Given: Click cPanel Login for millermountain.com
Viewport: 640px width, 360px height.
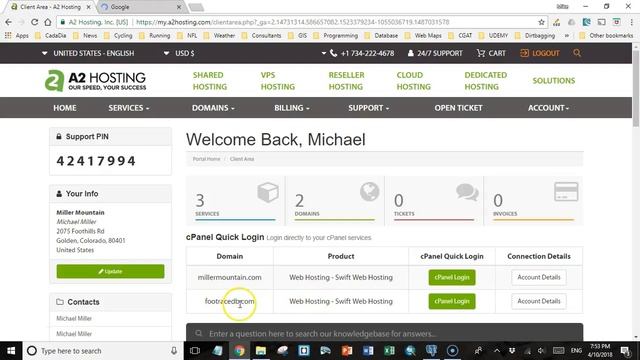Looking at the screenshot, I should [452, 277].
